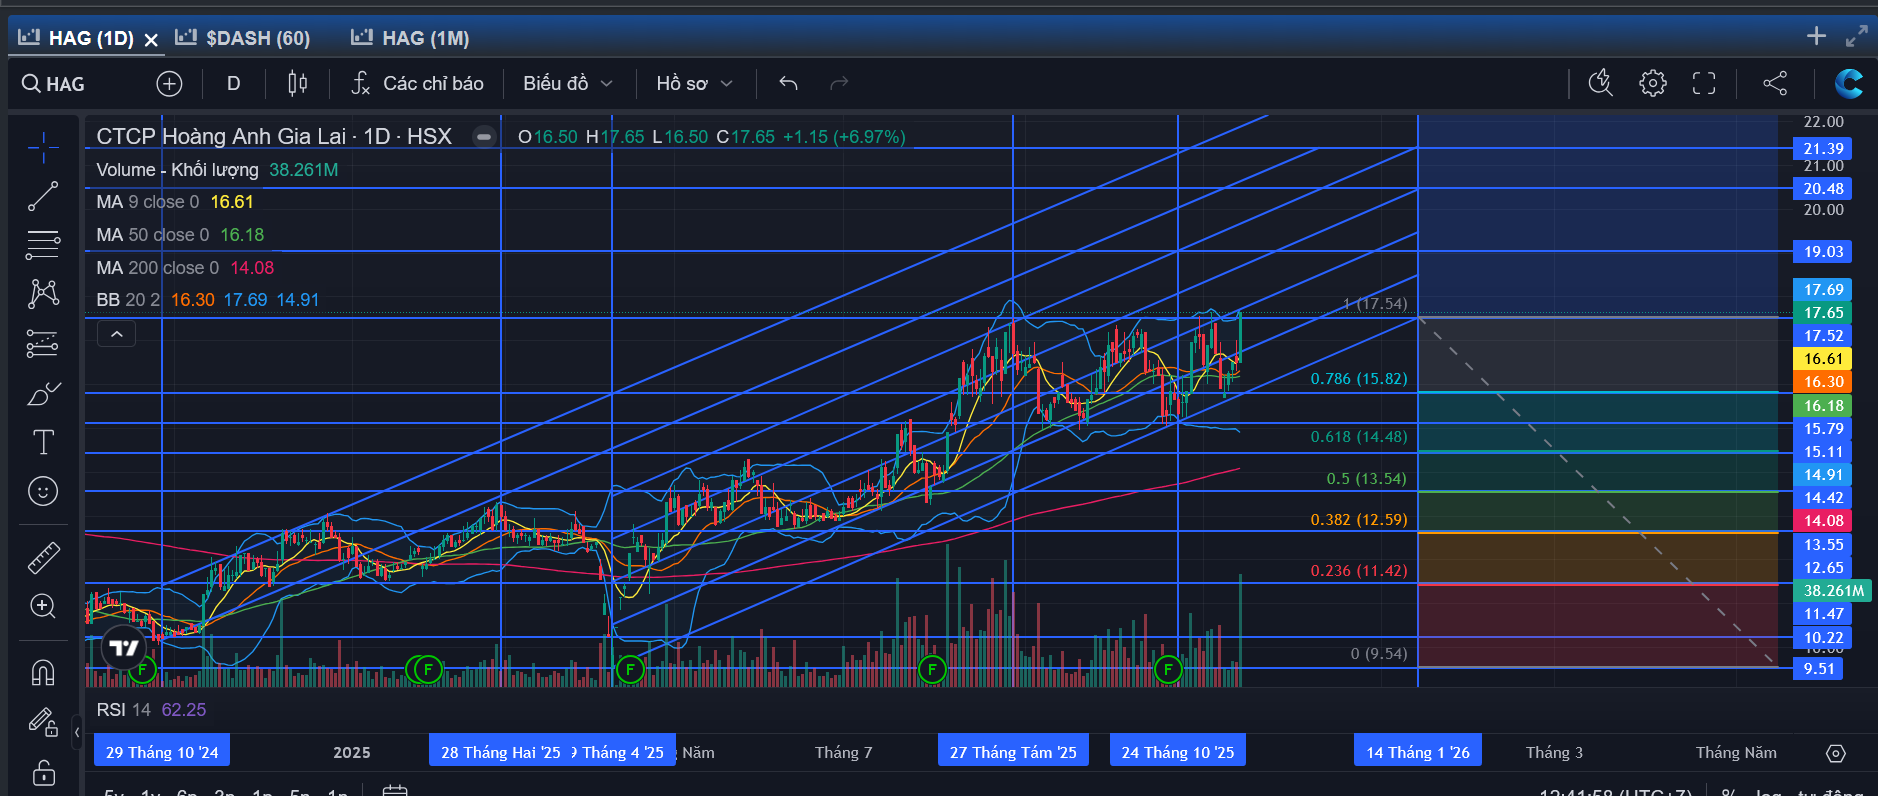
Task: Click the 0.236 (11.42) Fibonacci level label
Action: [1359, 571]
